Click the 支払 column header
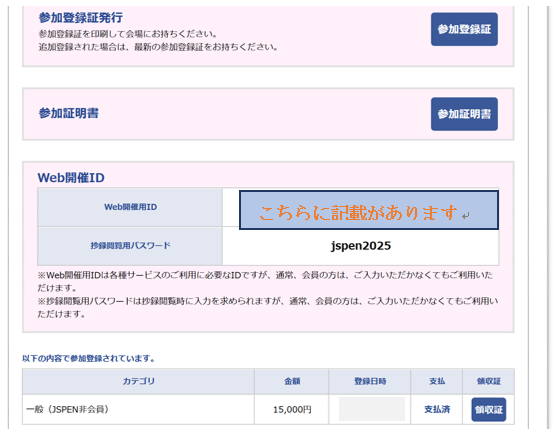 click(x=437, y=382)
